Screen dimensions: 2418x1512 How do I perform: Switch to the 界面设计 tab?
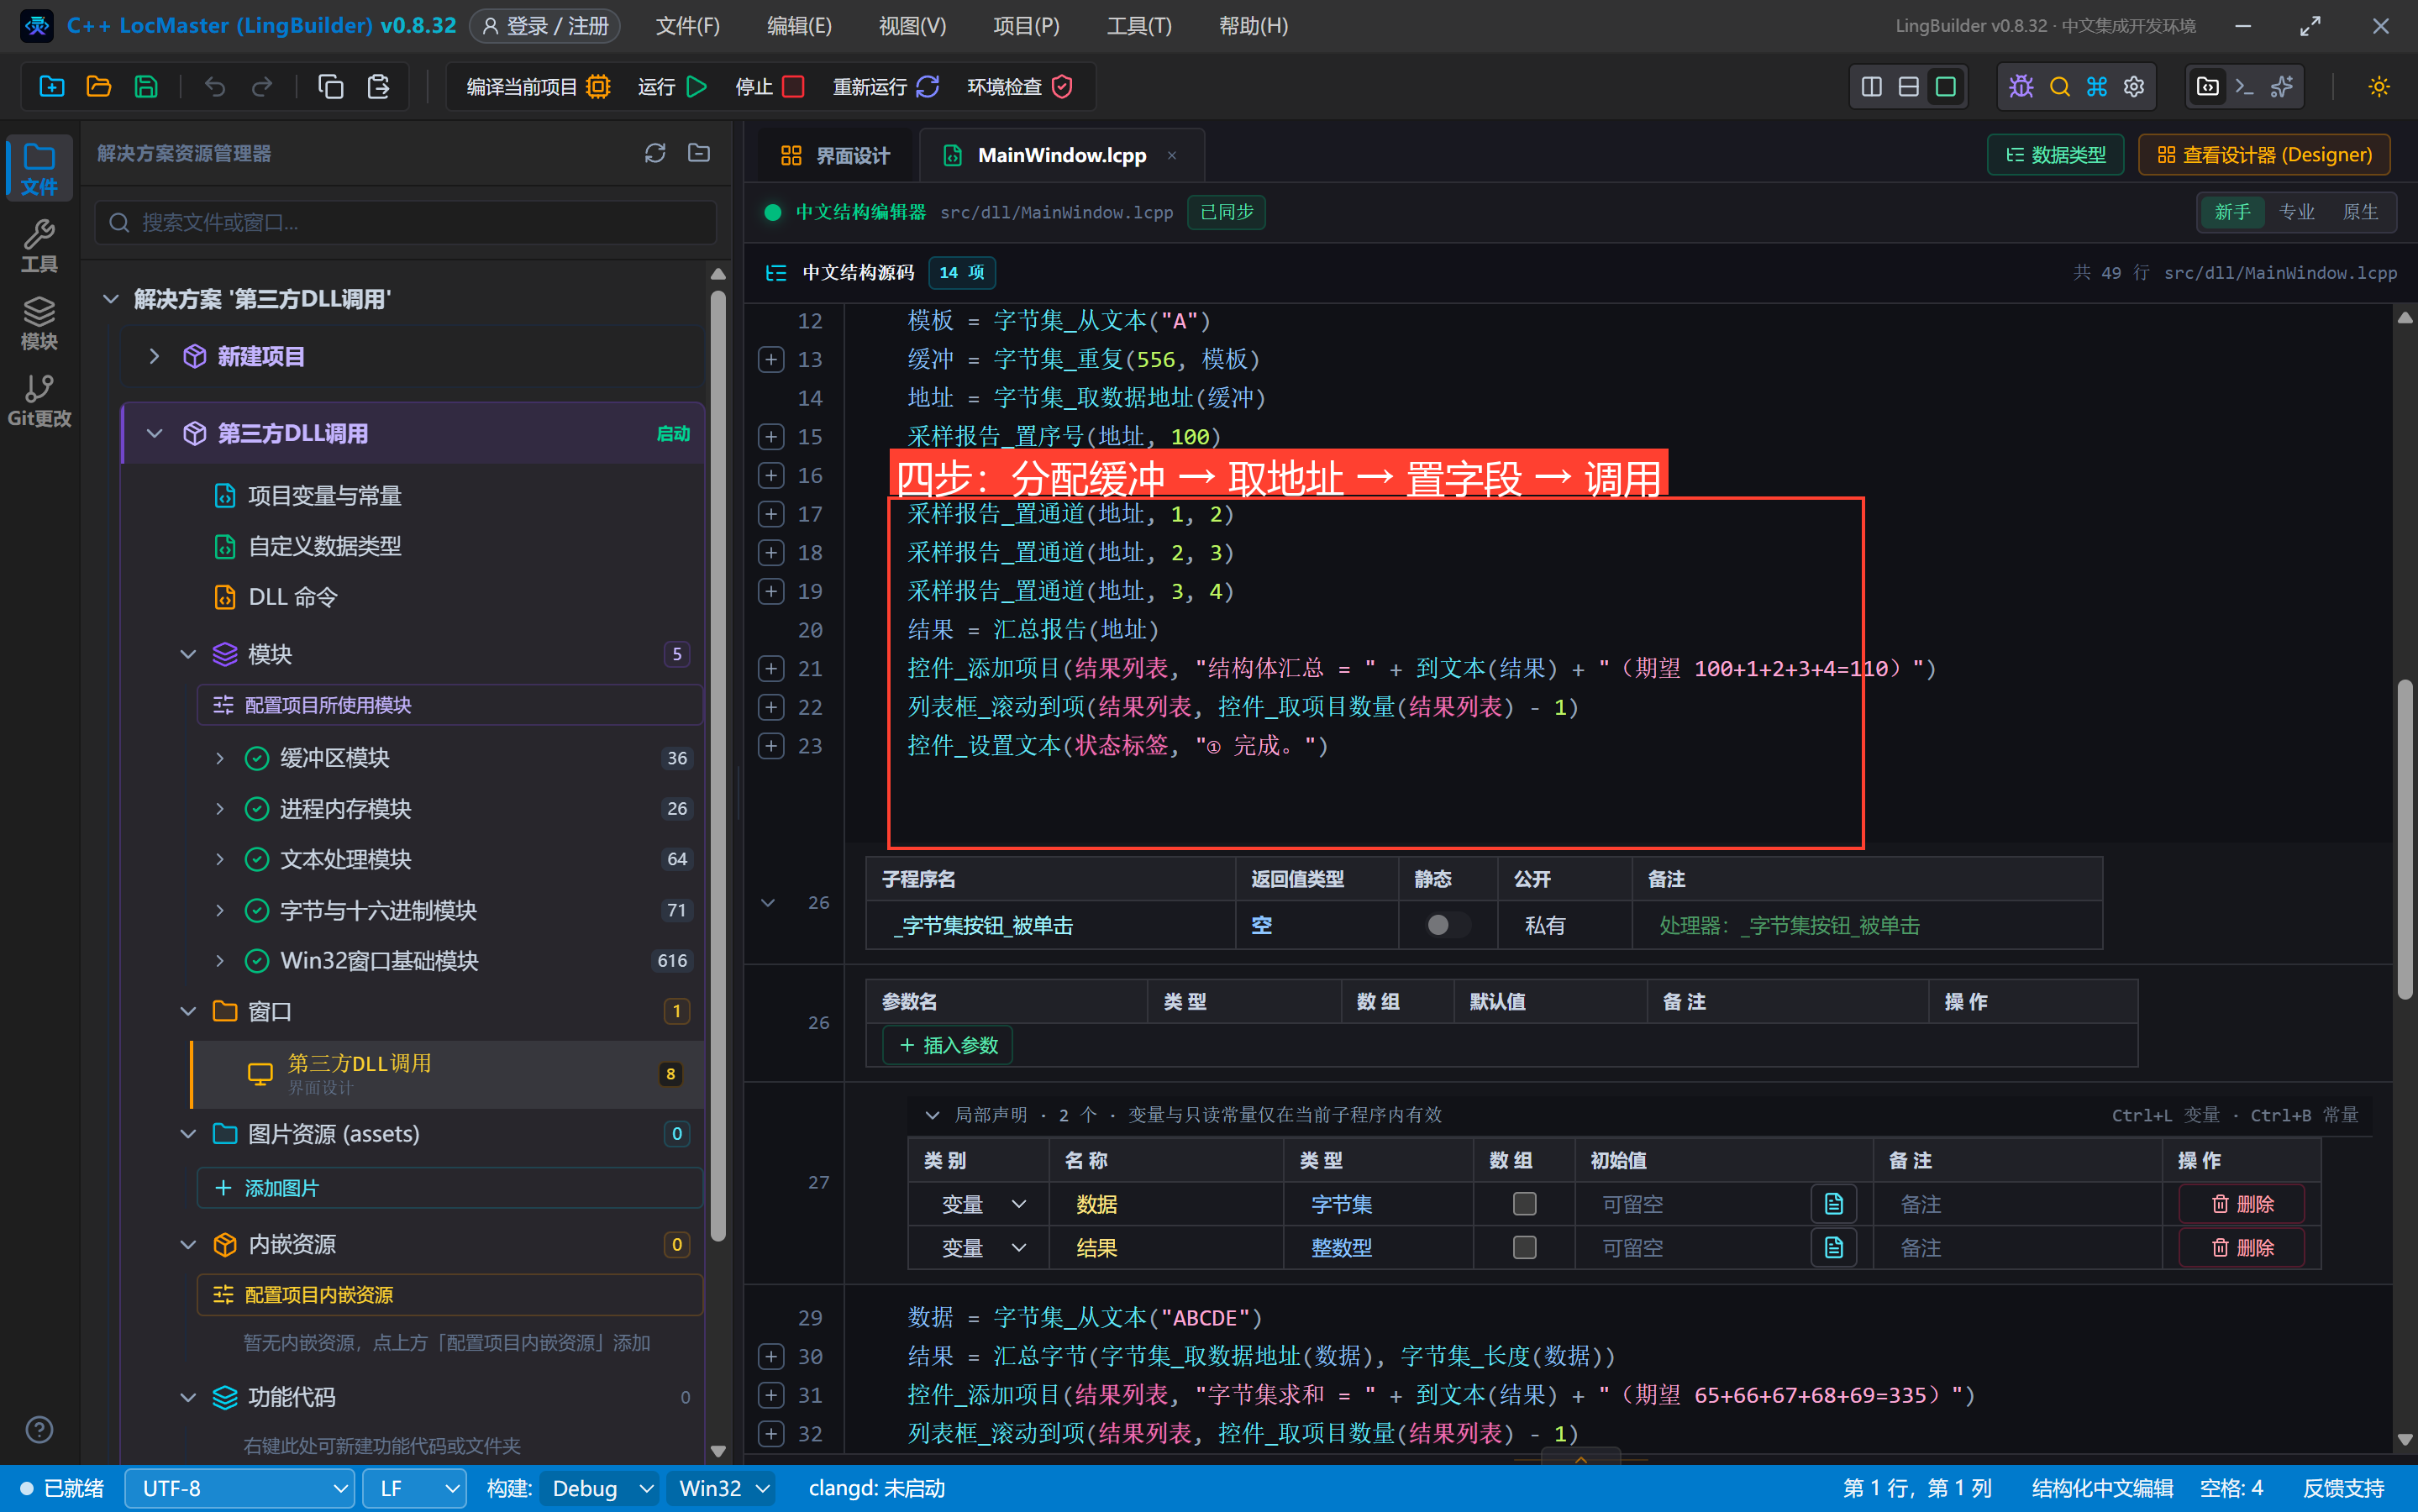[x=836, y=155]
